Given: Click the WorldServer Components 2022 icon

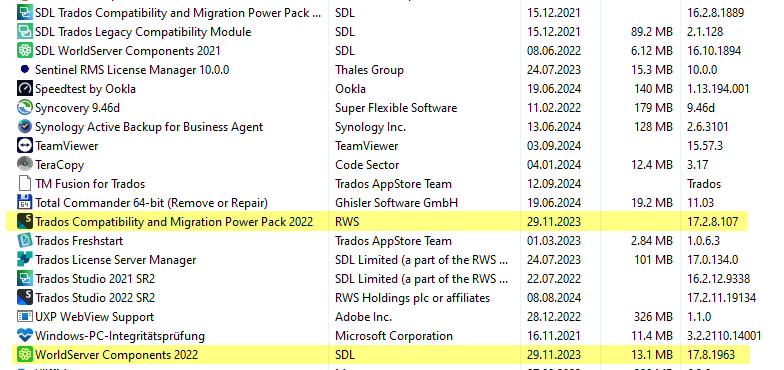Looking at the screenshot, I should coord(24,354).
